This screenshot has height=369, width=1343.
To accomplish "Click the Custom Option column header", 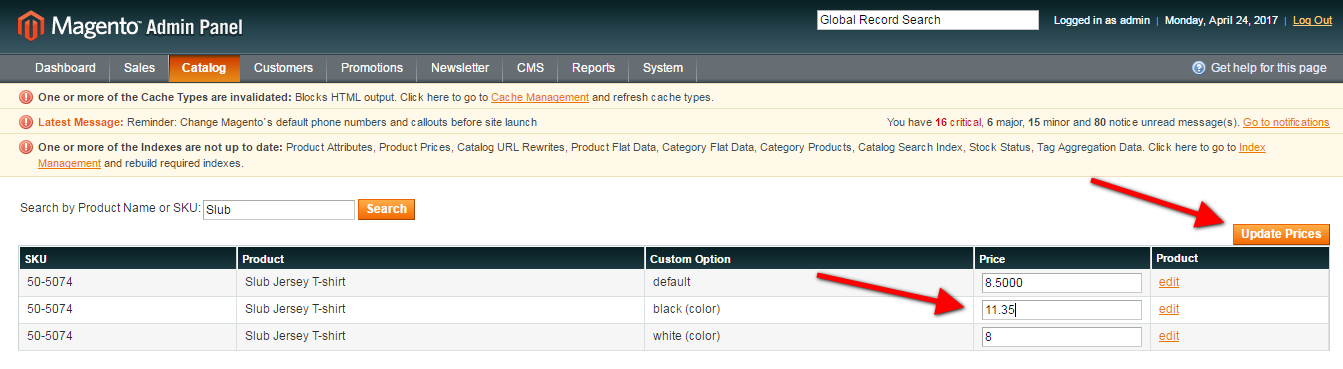I will (x=810, y=258).
